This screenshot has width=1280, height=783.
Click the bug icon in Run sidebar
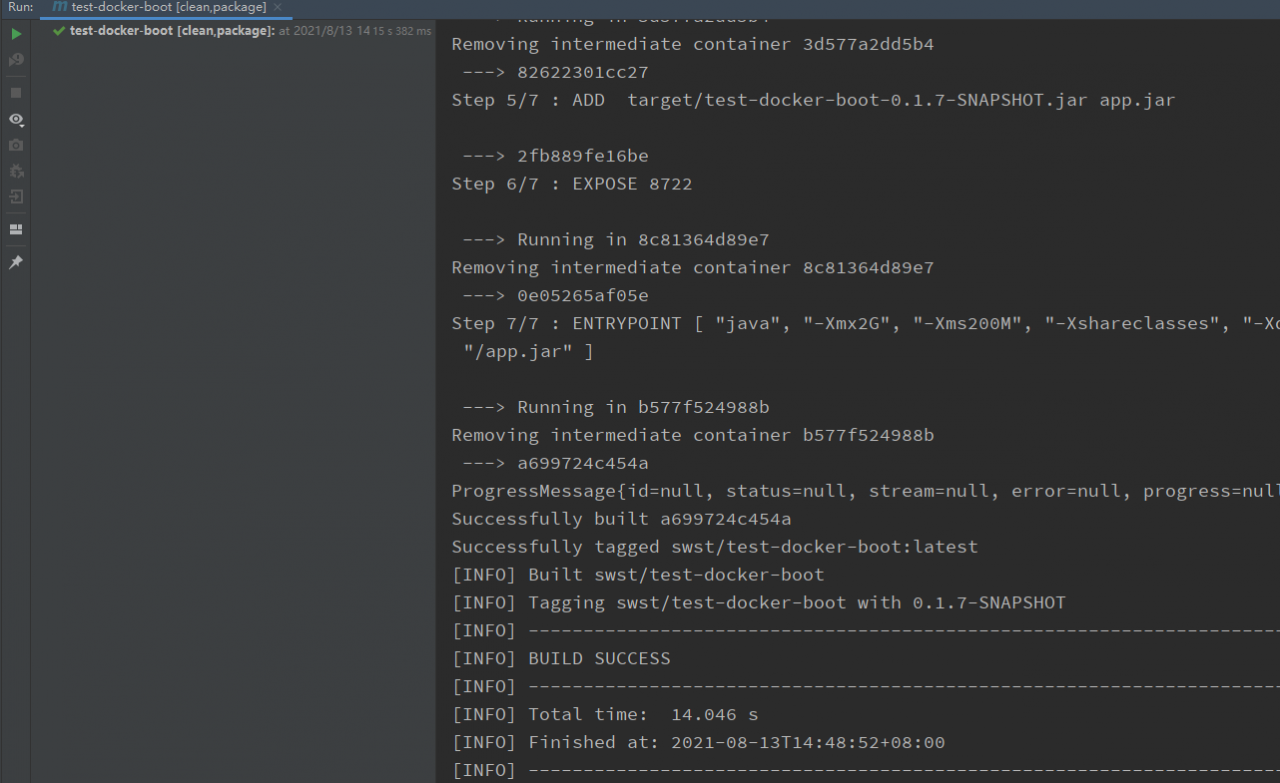(x=16, y=171)
